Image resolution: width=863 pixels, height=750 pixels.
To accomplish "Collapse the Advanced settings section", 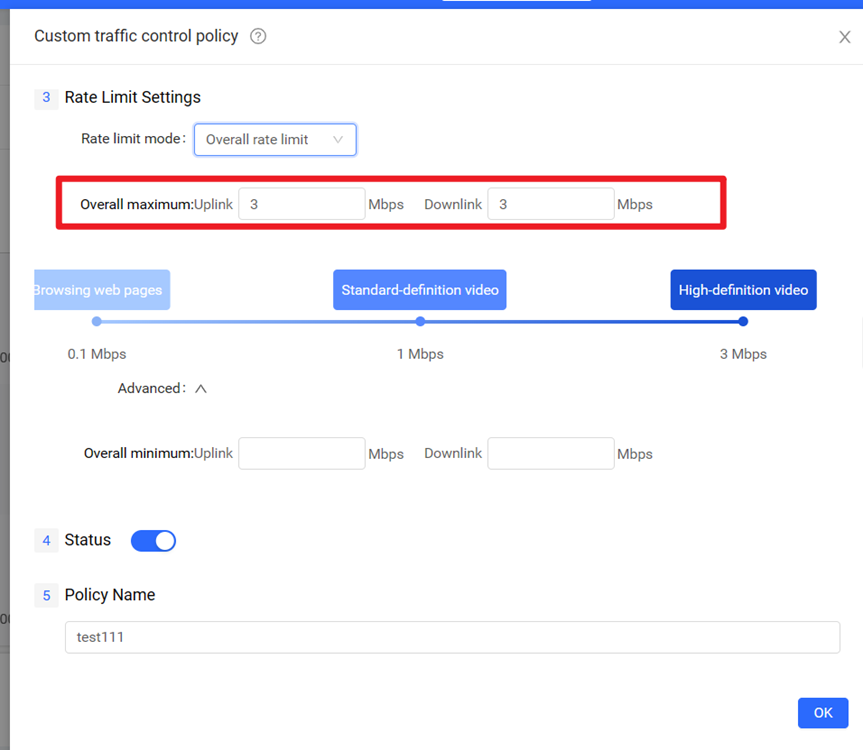I will click(200, 389).
